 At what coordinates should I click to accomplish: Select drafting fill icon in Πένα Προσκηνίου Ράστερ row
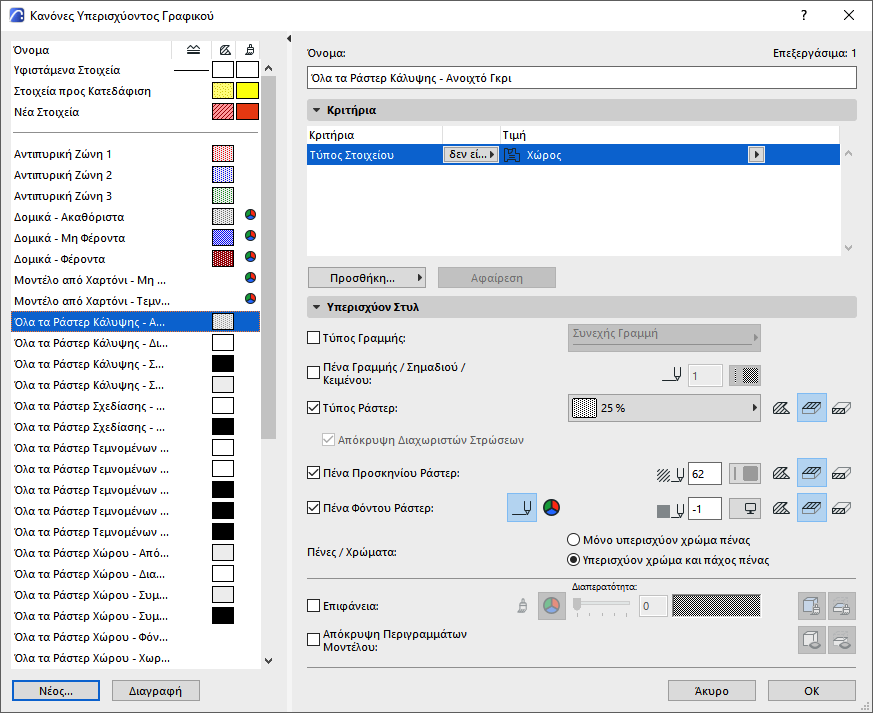click(841, 474)
